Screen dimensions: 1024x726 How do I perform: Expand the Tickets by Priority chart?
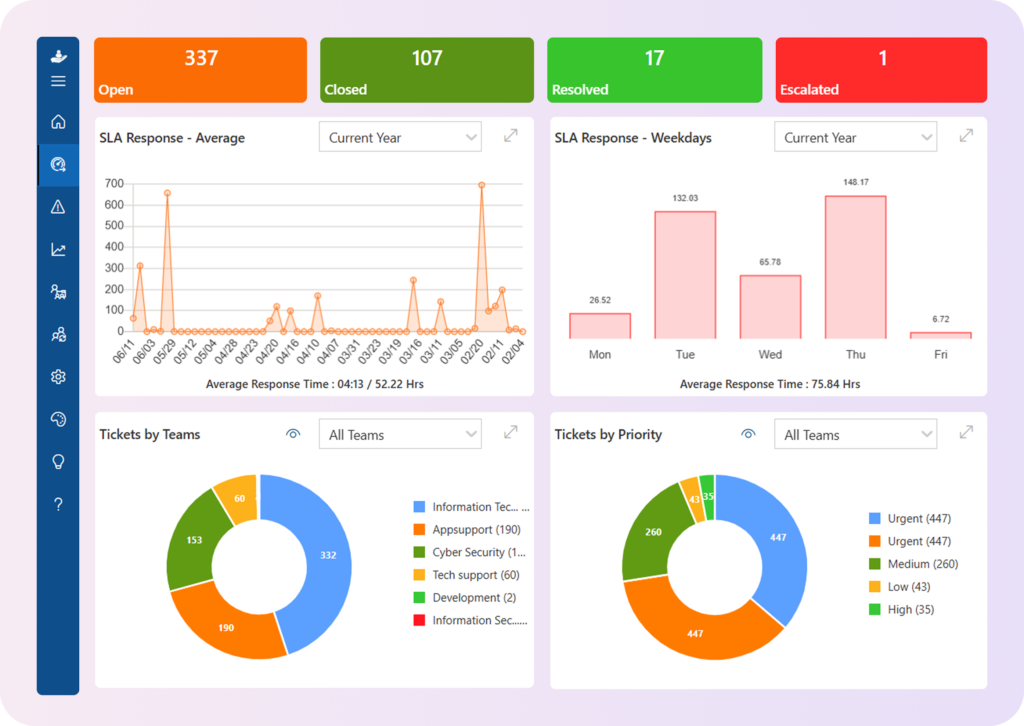click(x=966, y=432)
